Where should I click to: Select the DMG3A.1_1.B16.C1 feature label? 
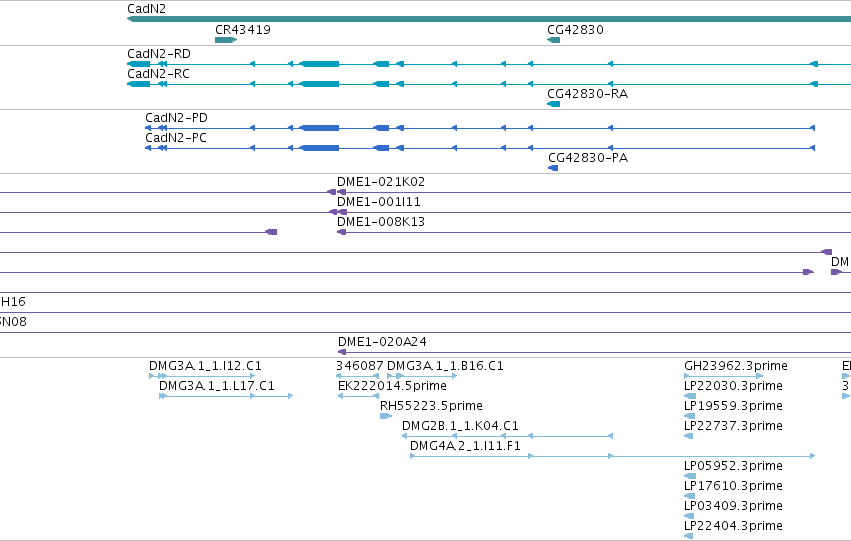(x=445, y=366)
